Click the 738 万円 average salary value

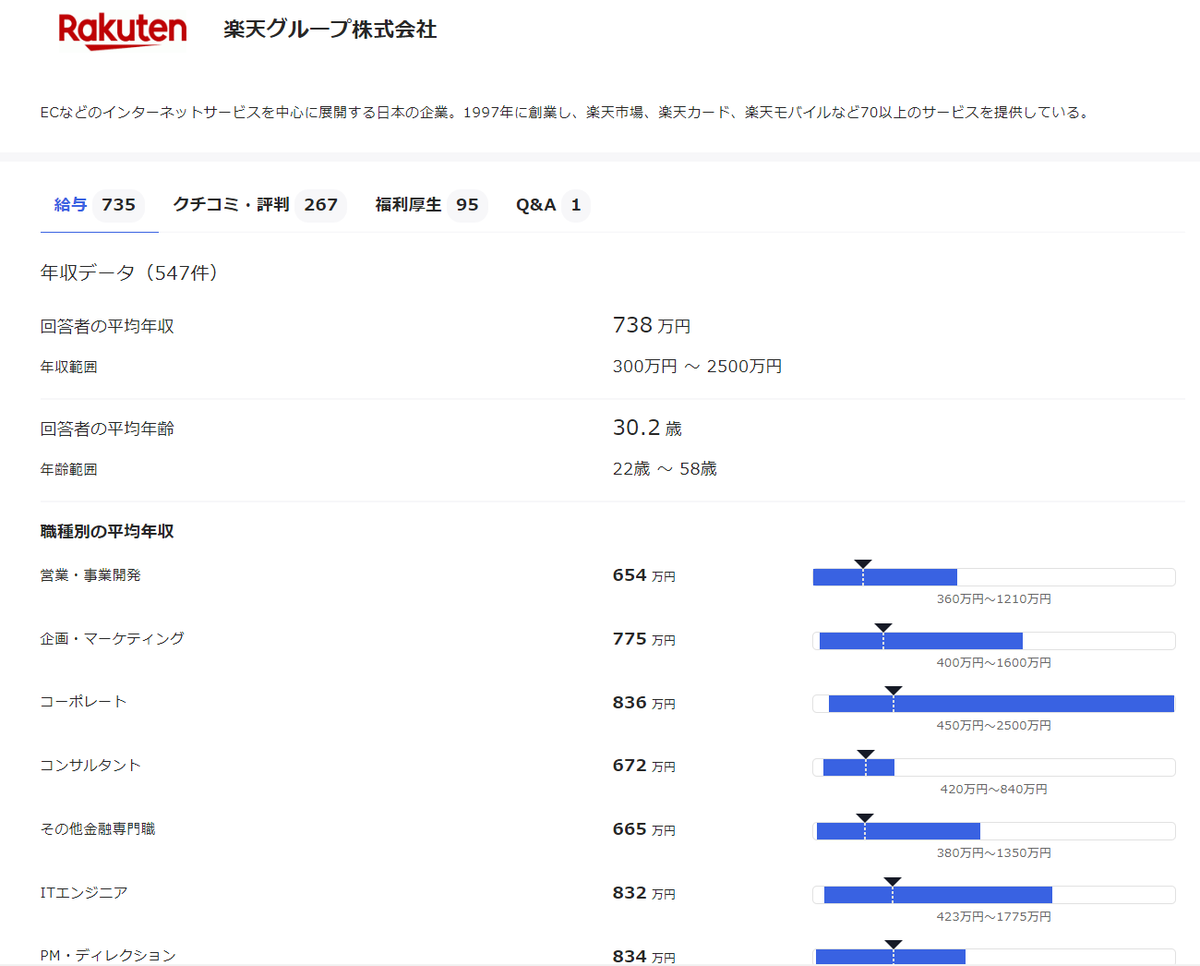652,325
